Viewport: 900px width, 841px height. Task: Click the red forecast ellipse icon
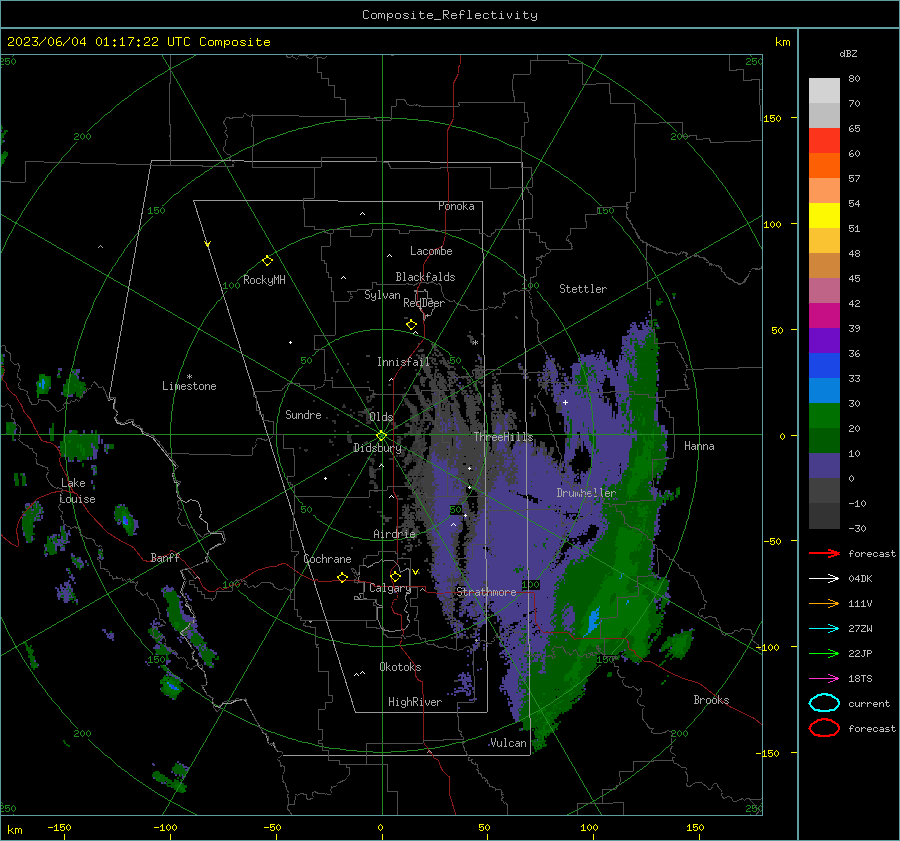tap(824, 728)
